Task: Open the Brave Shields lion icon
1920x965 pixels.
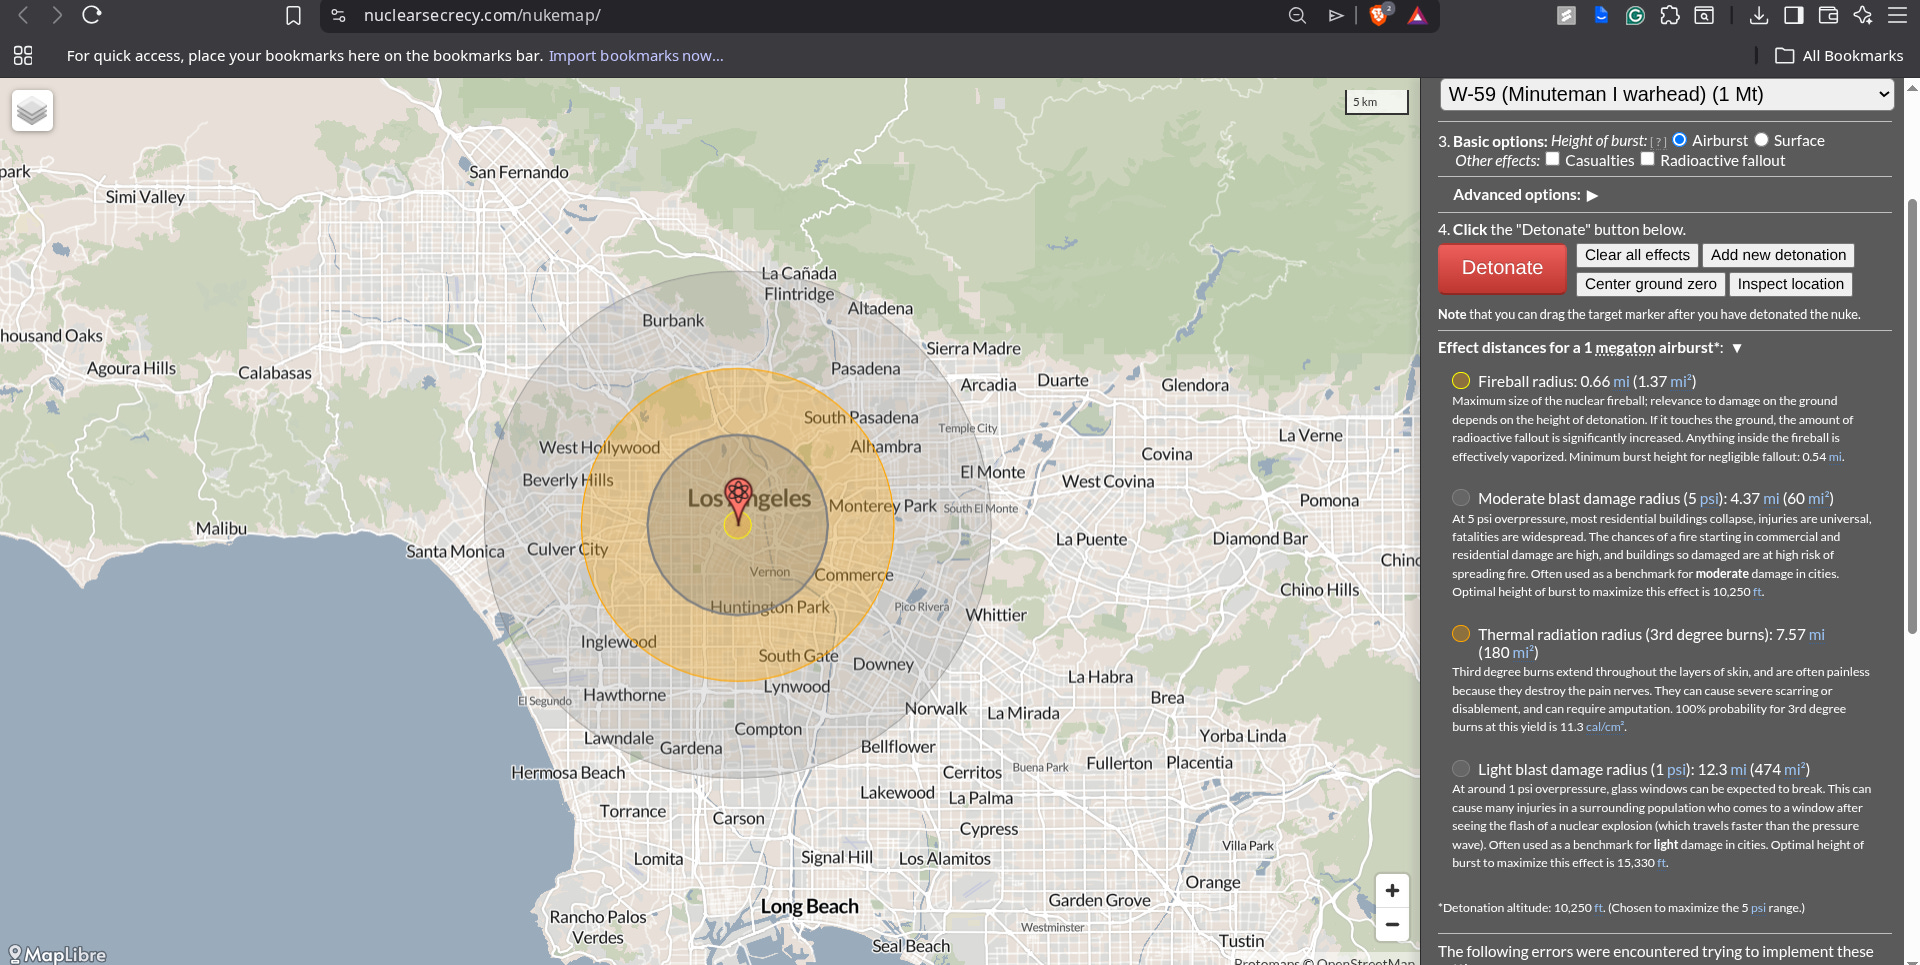Action: [1379, 14]
